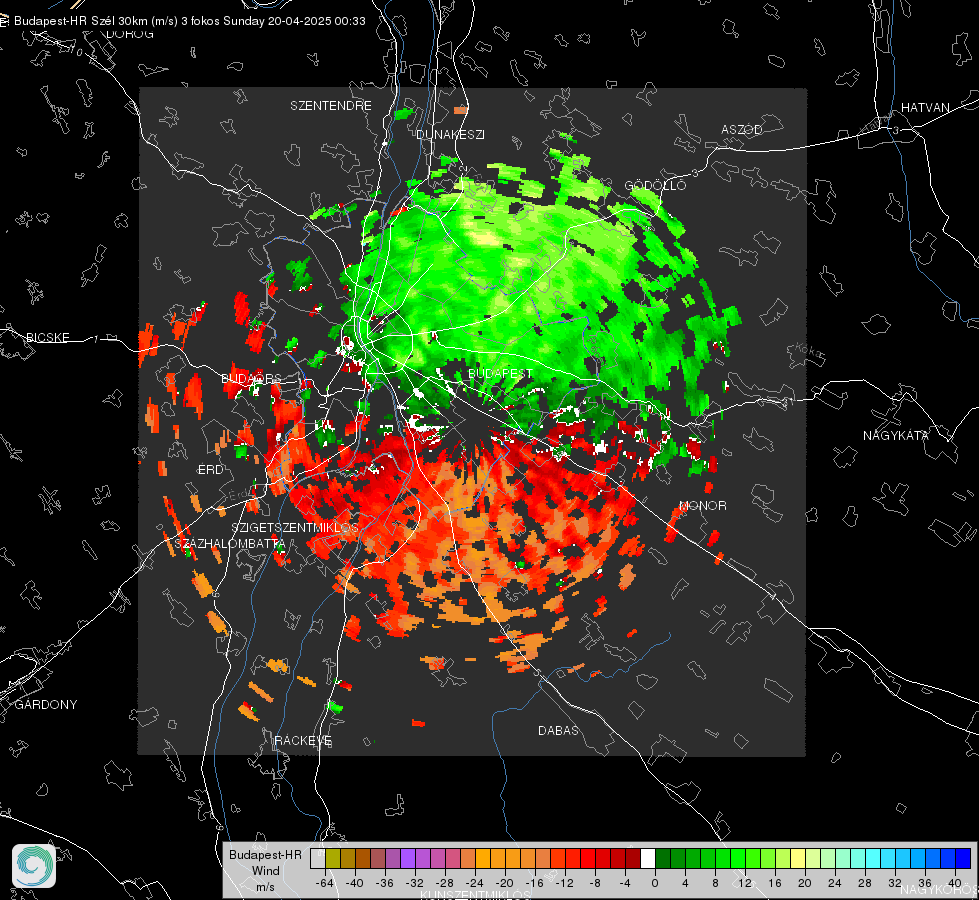Image resolution: width=979 pixels, height=900 pixels.
Task: Click the 20 value on legend scale
Action: click(805, 883)
